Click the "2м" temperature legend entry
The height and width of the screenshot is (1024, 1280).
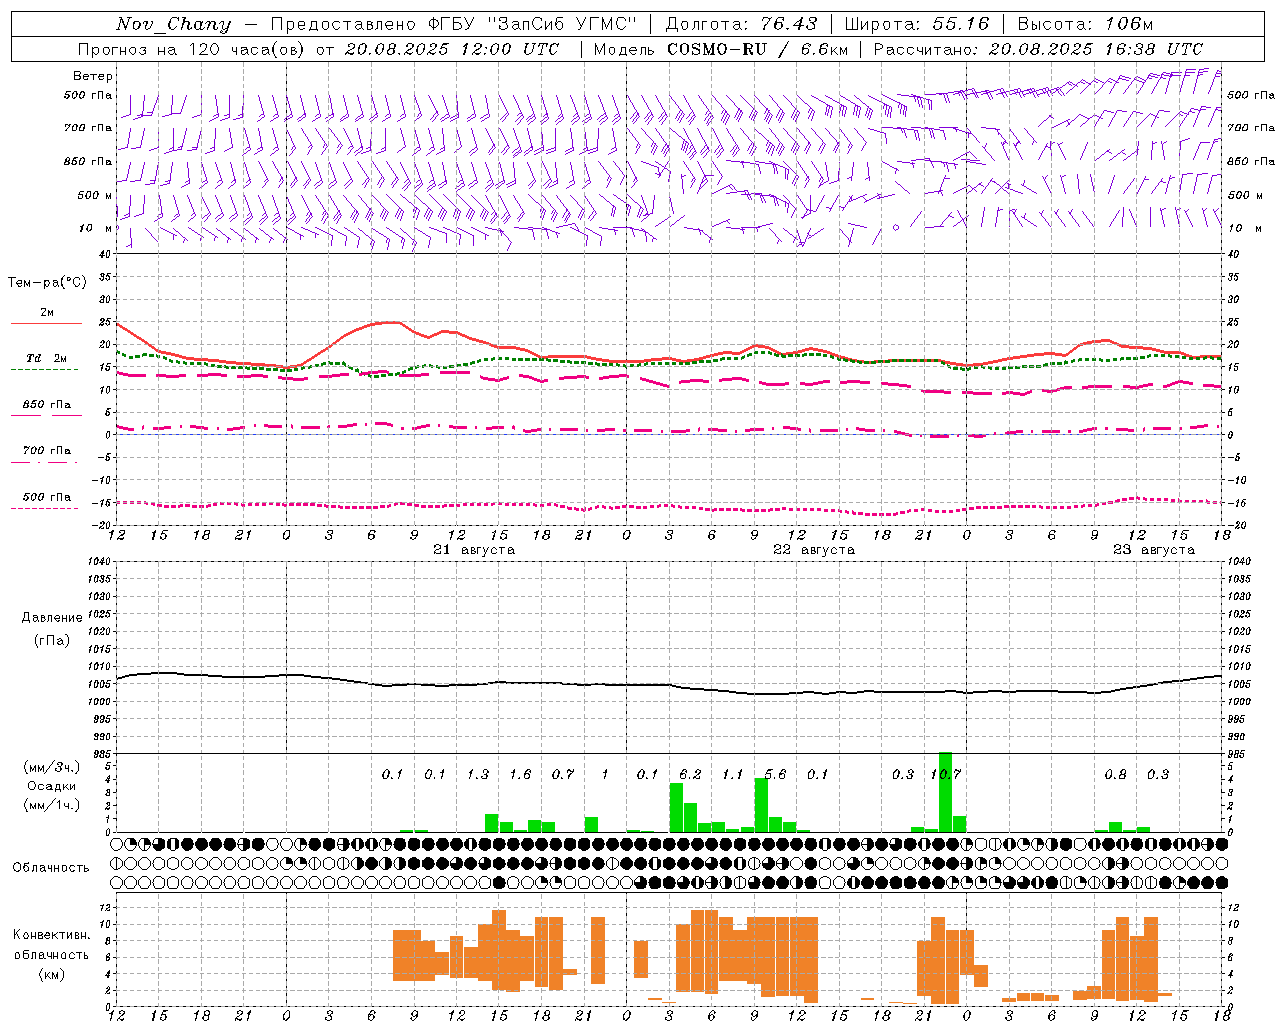(47, 313)
